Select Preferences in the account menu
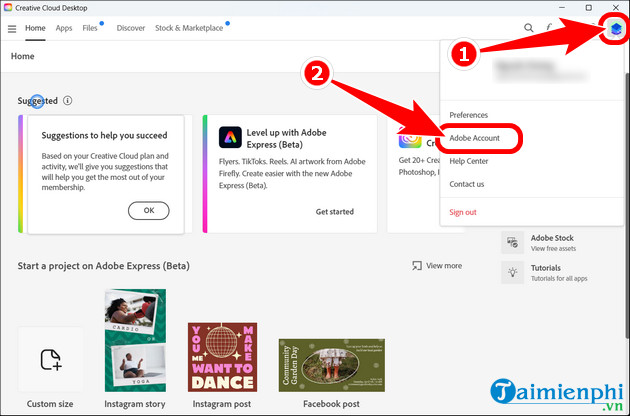The image size is (630, 416). (468, 115)
